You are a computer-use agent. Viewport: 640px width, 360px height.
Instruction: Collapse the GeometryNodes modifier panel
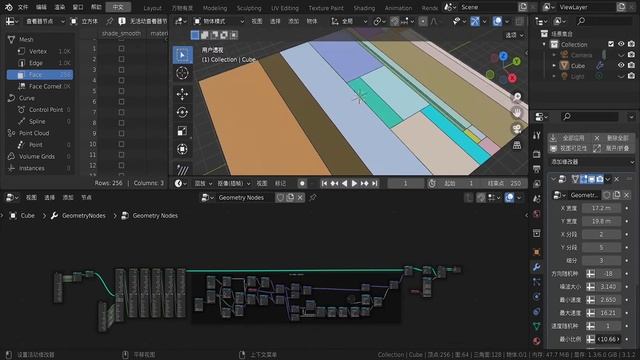[553, 179]
